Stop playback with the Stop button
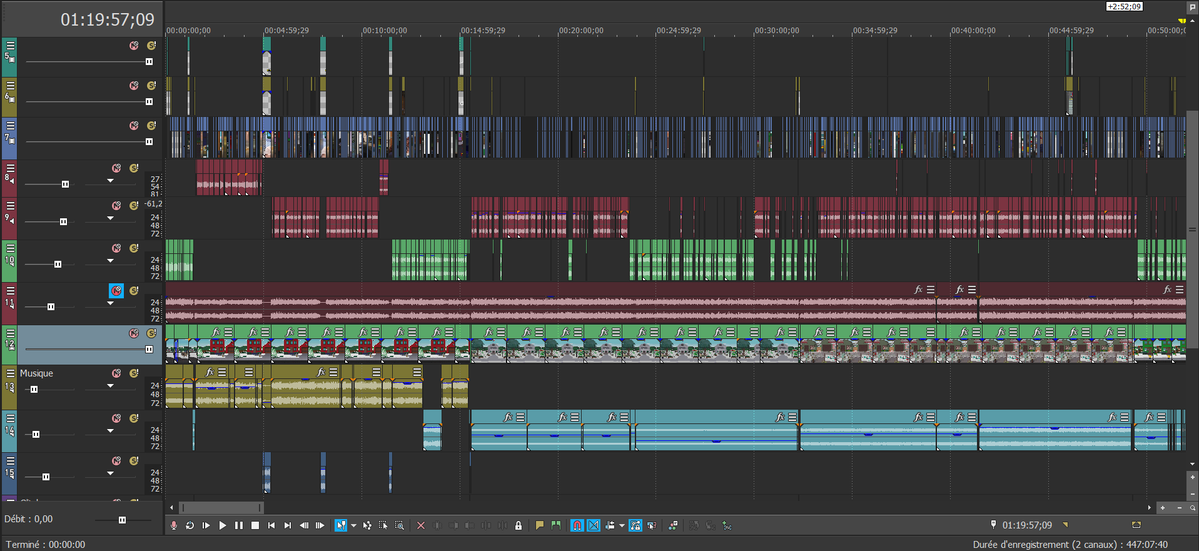The width and height of the screenshot is (1199, 551). click(x=255, y=525)
